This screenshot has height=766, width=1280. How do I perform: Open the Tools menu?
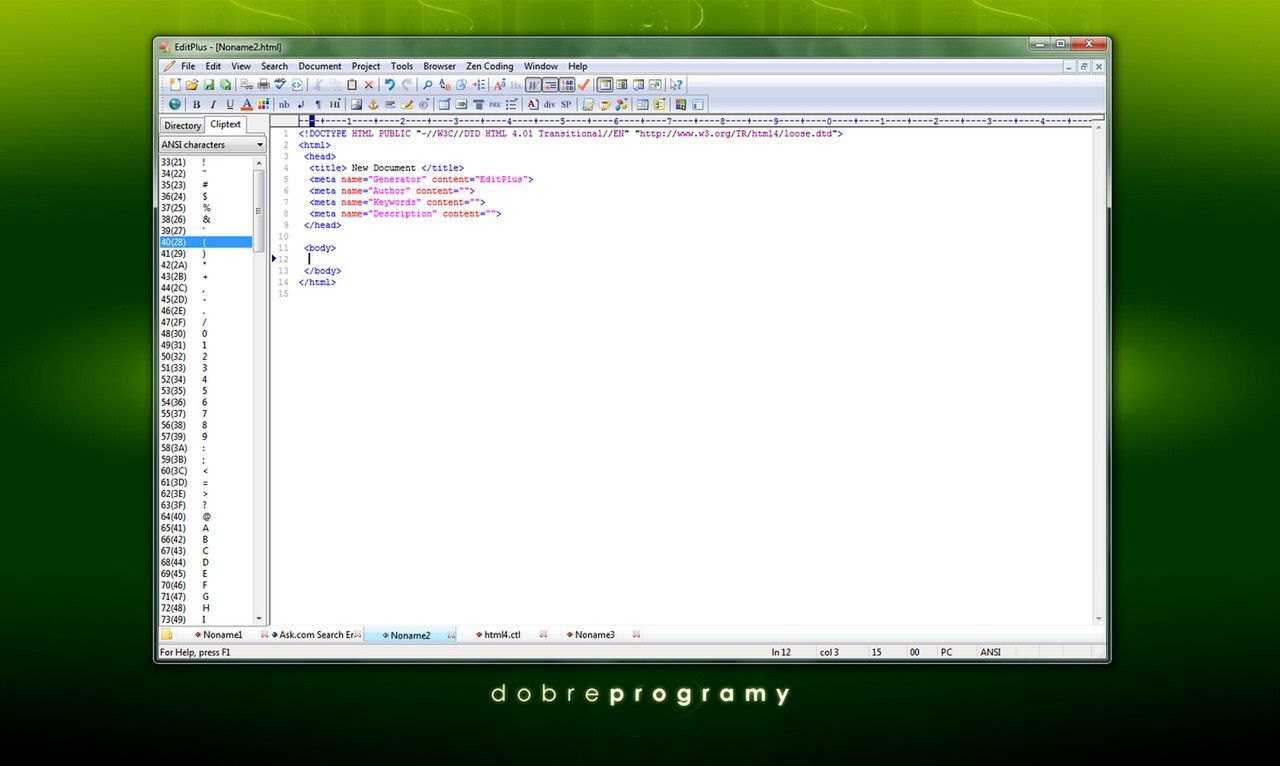pyautogui.click(x=402, y=66)
